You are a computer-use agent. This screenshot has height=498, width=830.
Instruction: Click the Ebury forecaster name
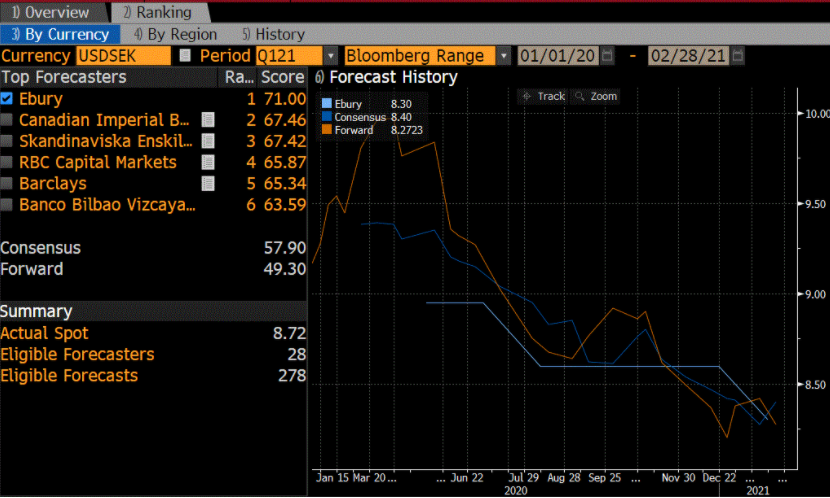[x=41, y=99]
